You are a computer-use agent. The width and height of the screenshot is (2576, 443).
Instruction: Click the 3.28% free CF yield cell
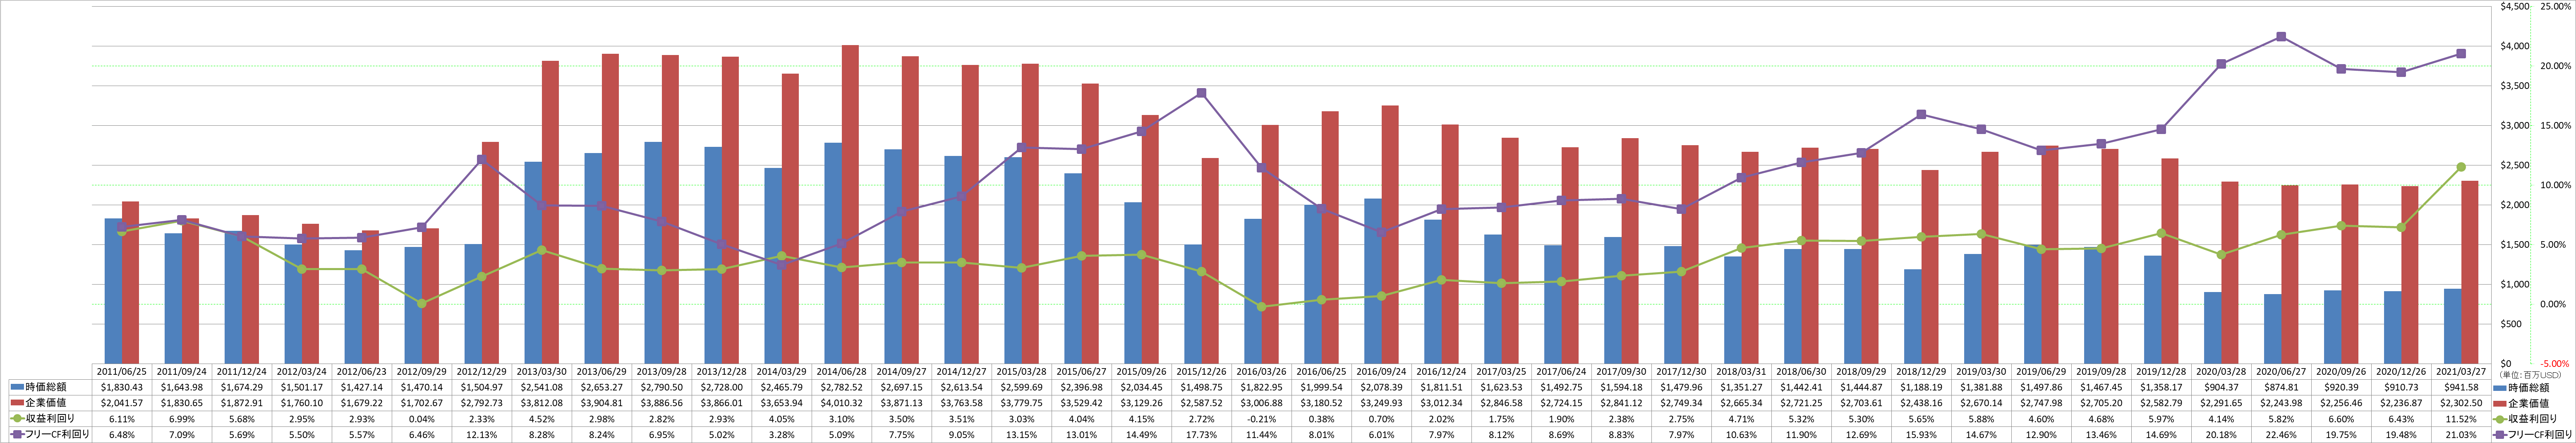pyautogui.click(x=782, y=435)
